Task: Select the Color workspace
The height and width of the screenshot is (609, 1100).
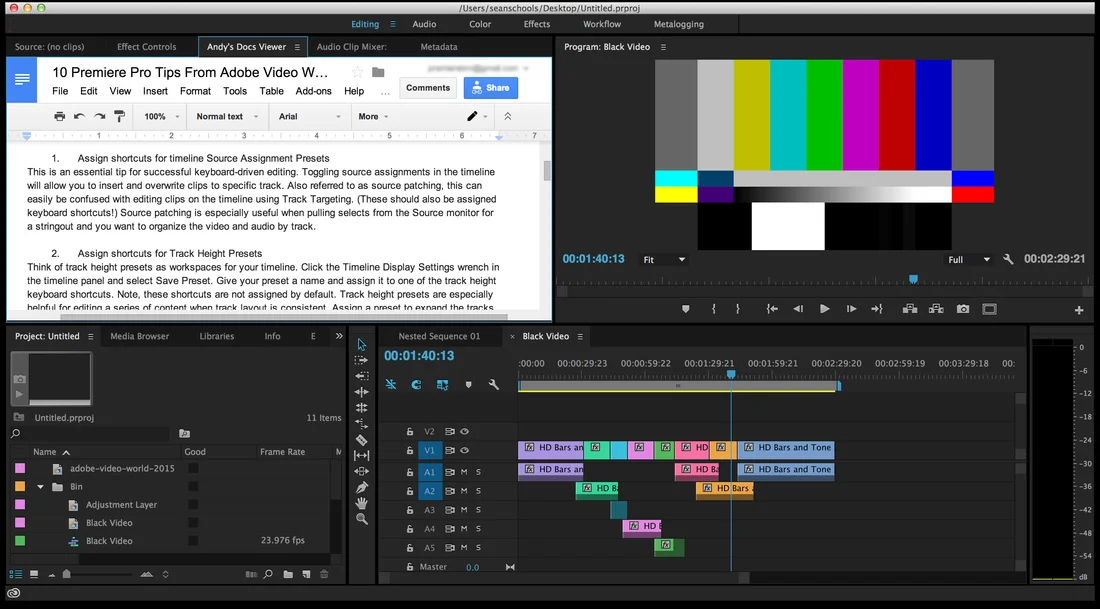Action: pos(480,24)
